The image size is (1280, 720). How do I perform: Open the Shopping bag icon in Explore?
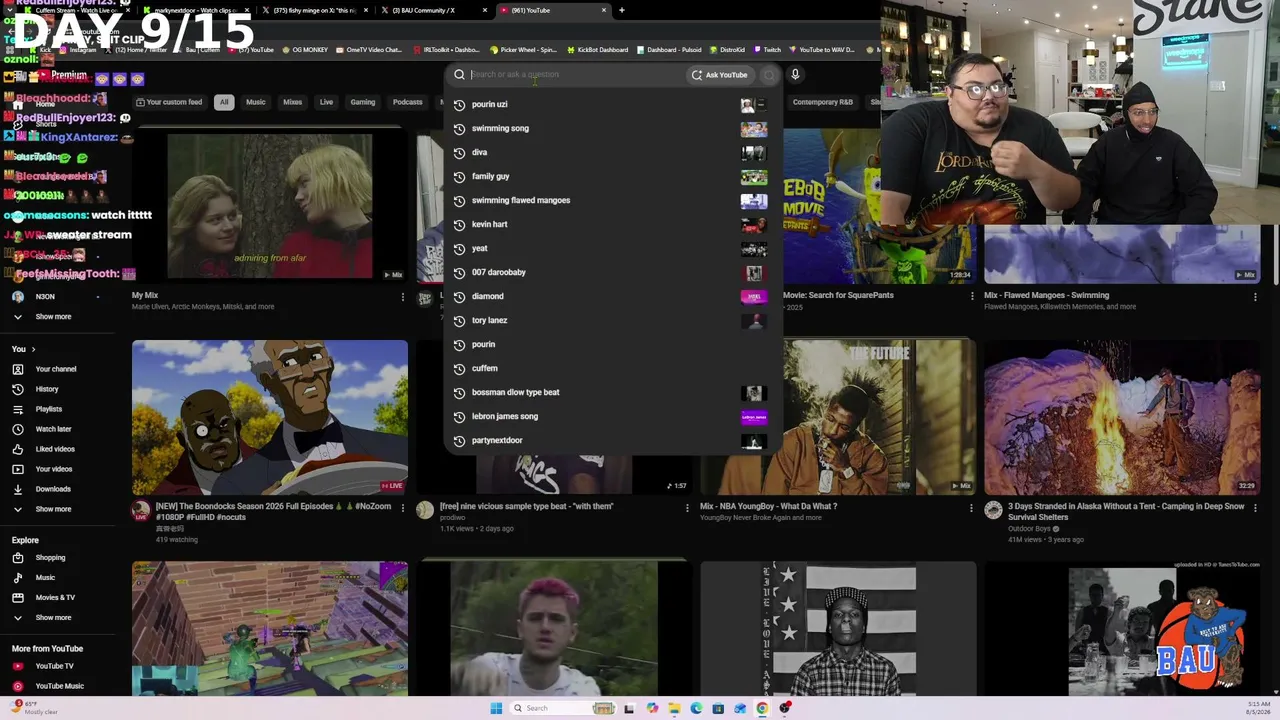[18, 558]
